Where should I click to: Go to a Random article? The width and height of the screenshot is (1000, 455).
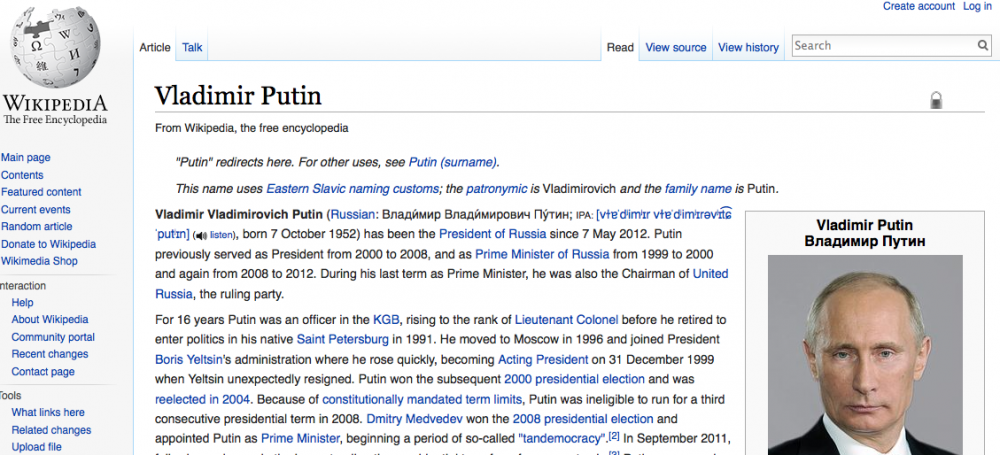coord(36,227)
